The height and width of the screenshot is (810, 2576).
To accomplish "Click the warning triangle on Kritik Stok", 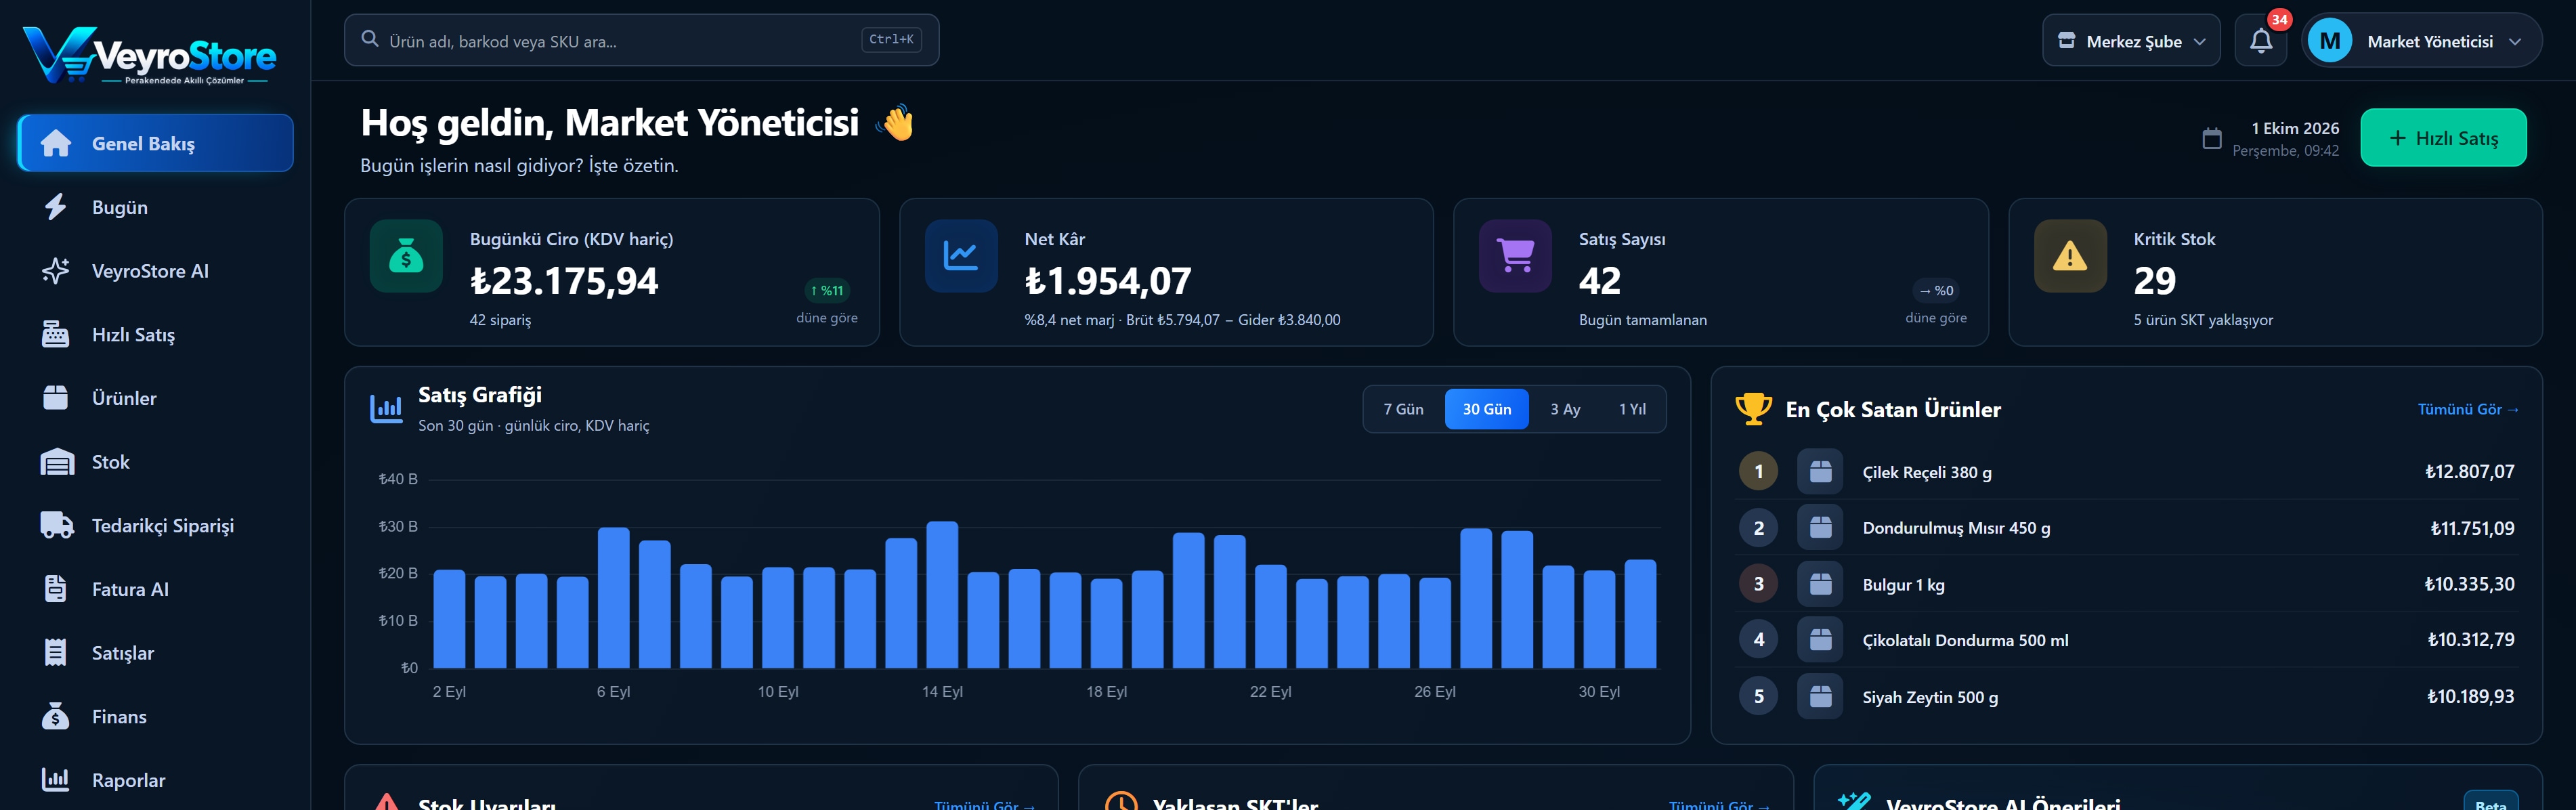I will pyautogui.click(x=2070, y=256).
